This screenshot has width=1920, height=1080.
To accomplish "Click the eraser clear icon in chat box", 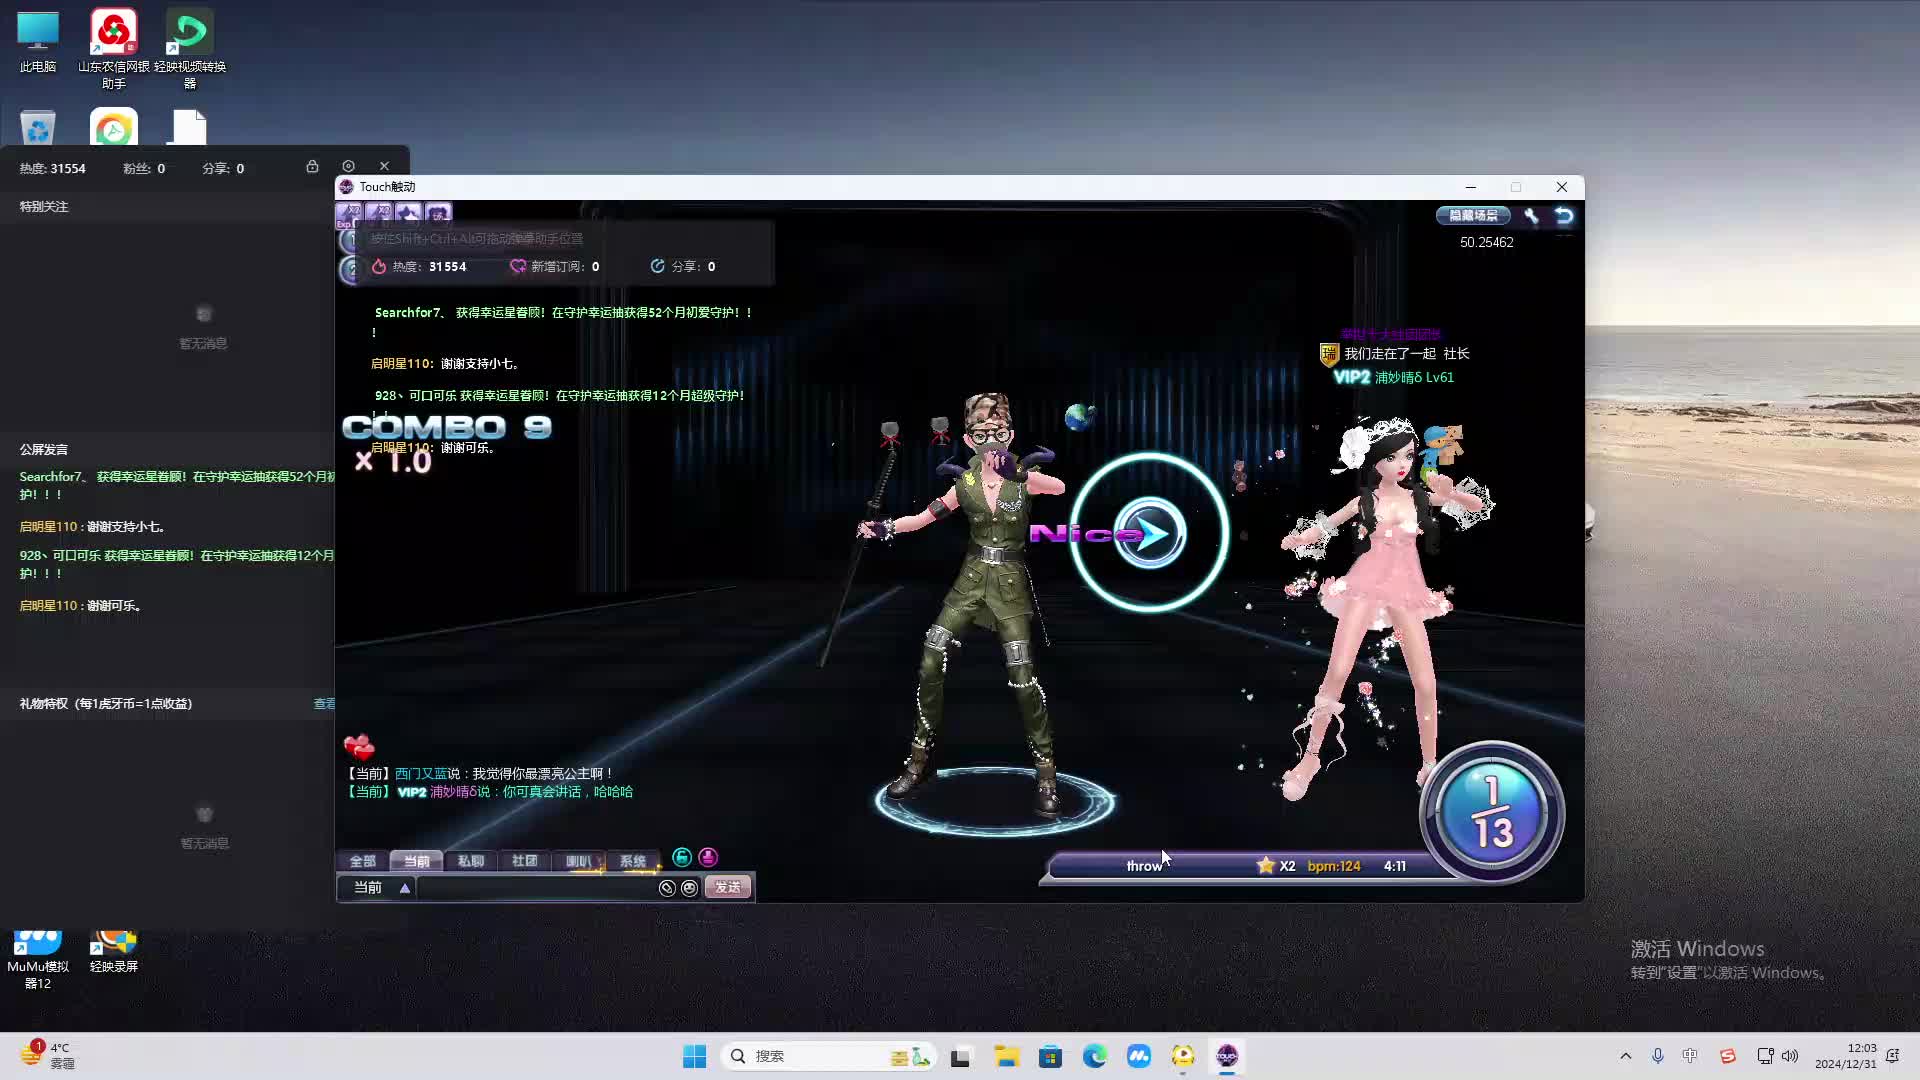I will coord(667,888).
